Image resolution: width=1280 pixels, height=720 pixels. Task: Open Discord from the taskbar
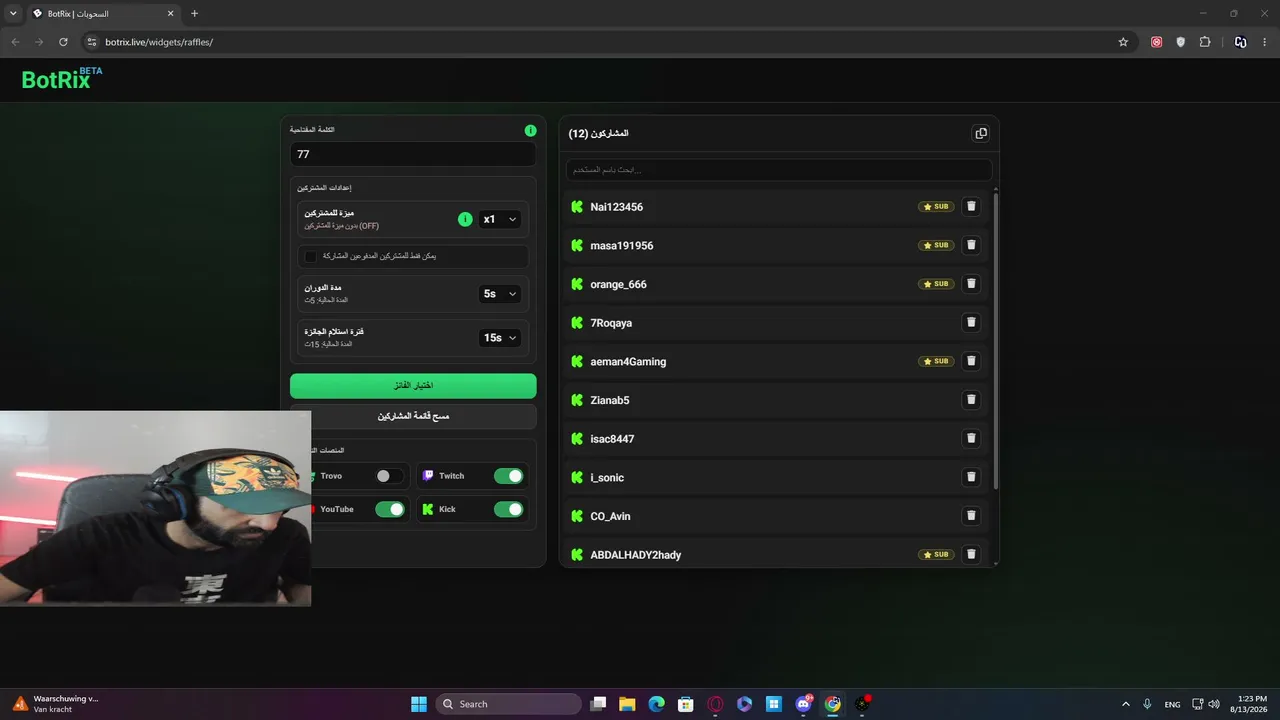pyautogui.click(x=804, y=704)
